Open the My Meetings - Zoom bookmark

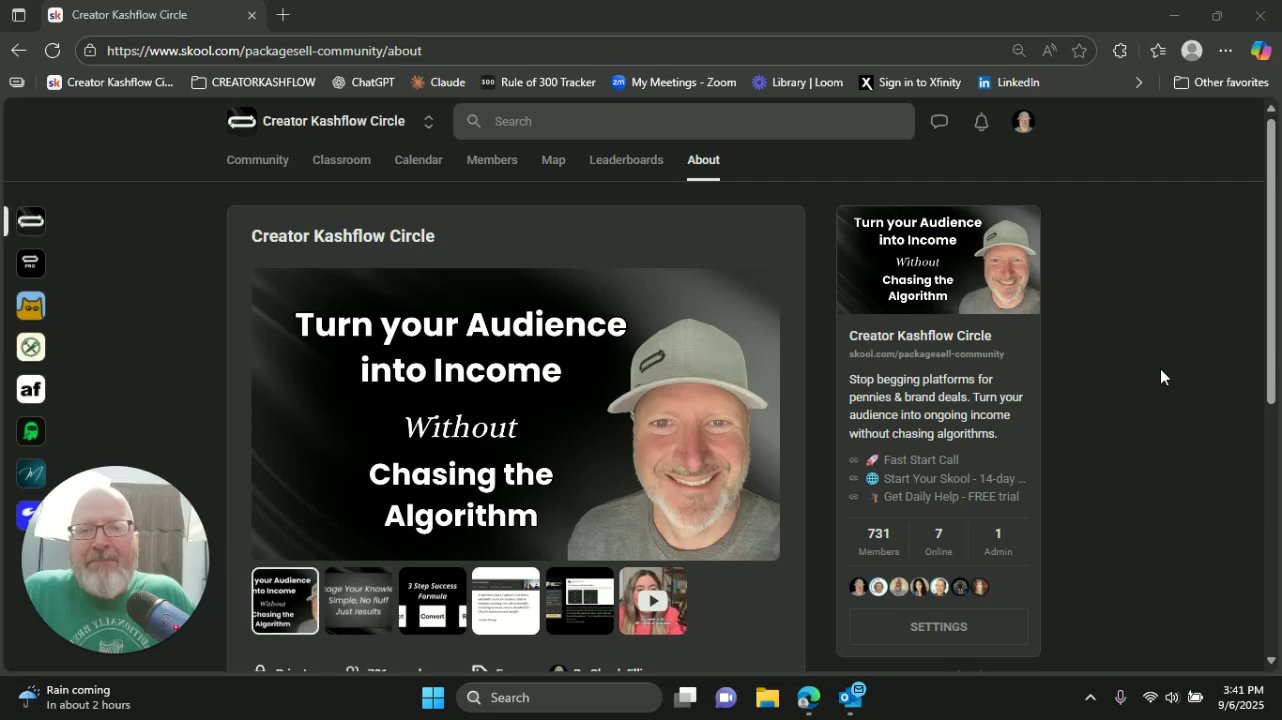(673, 83)
